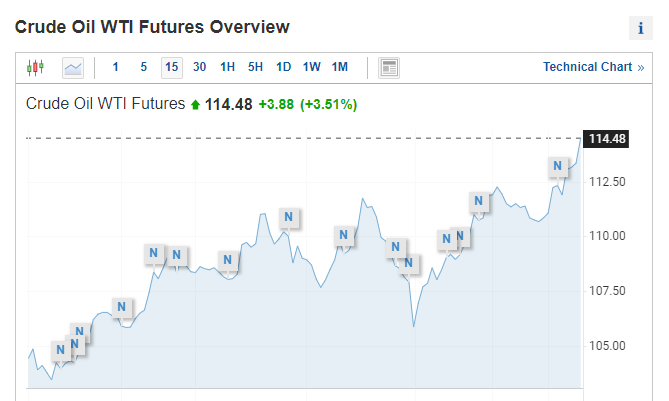Open the news table view icon
The height and width of the screenshot is (401, 669).
click(x=389, y=68)
